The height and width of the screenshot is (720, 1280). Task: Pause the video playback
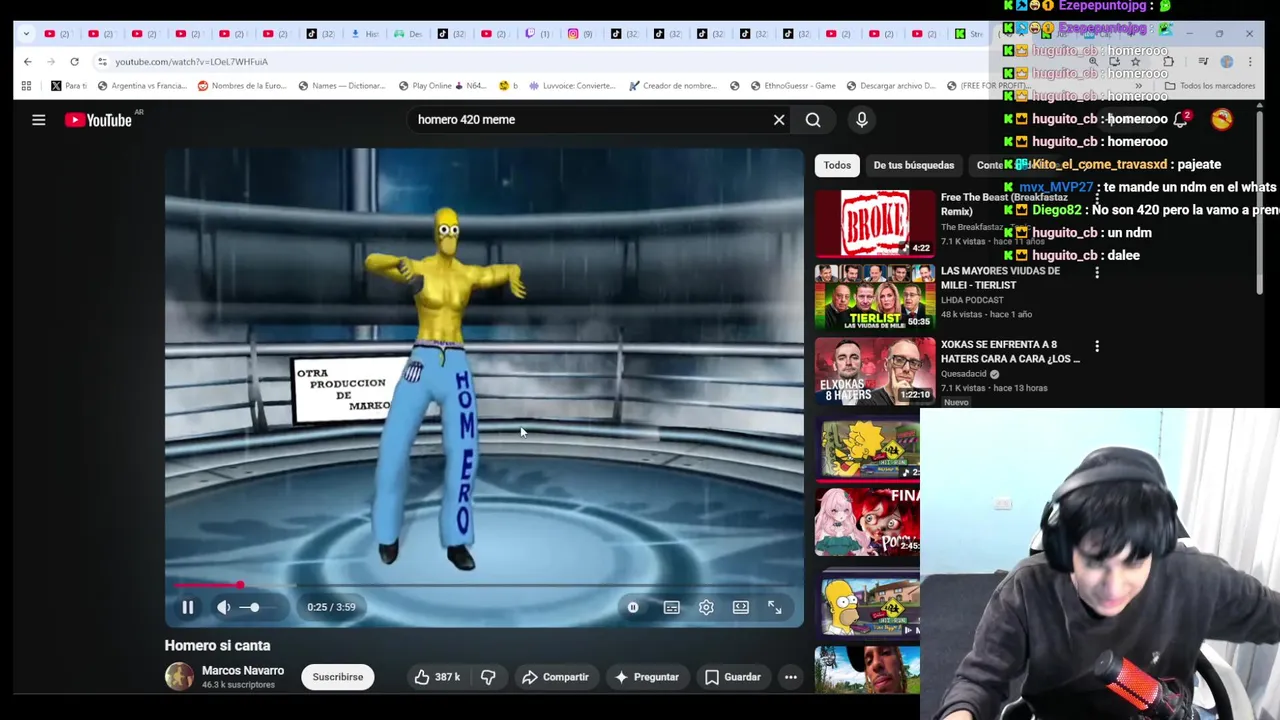click(x=187, y=607)
